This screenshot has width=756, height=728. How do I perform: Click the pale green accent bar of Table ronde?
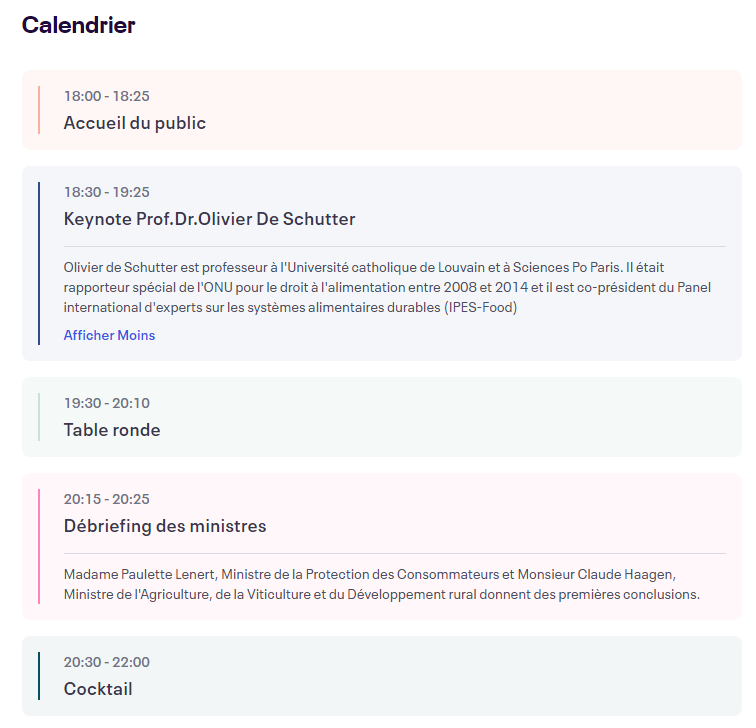pos(39,417)
